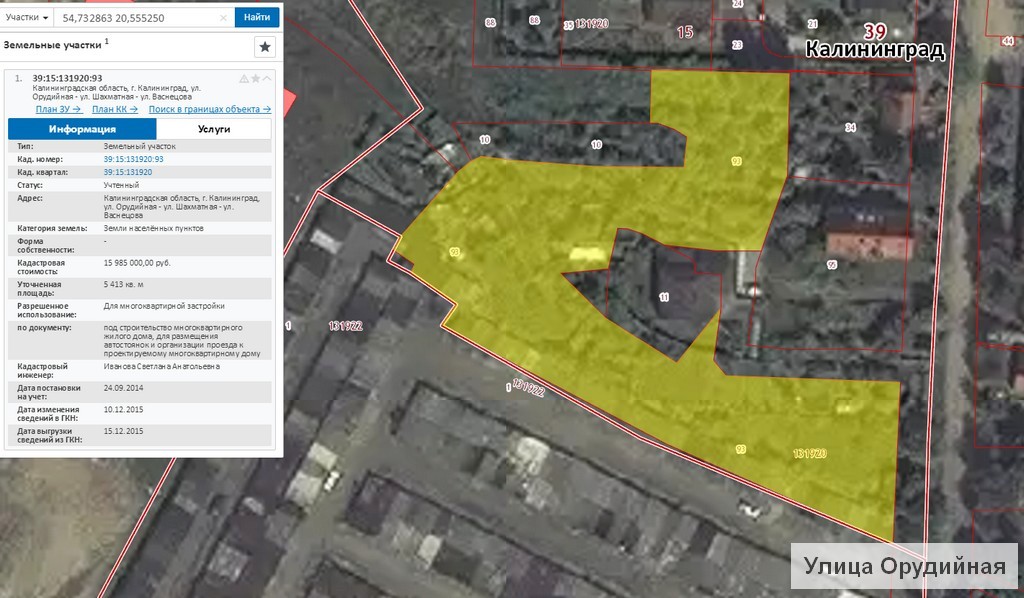The width and height of the screenshot is (1024, 598).
Task: Switch to the Информация tab
Action: (x=82, y=129)
